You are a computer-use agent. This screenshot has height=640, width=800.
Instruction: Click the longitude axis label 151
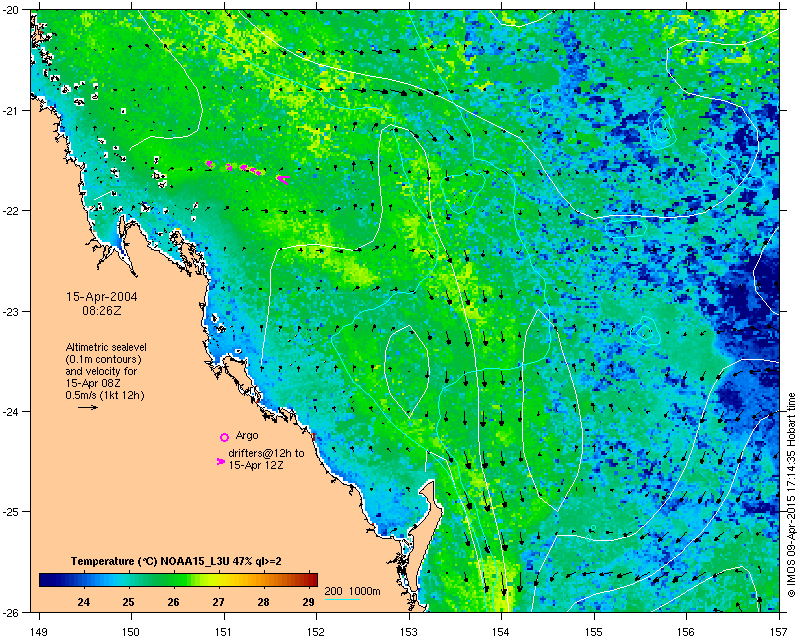click(x=224, y=632)
